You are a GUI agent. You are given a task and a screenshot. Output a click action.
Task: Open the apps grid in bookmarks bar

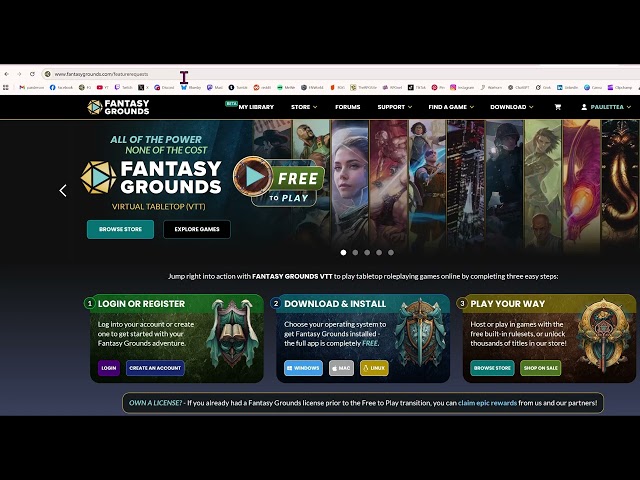click(x=6, y=87)
